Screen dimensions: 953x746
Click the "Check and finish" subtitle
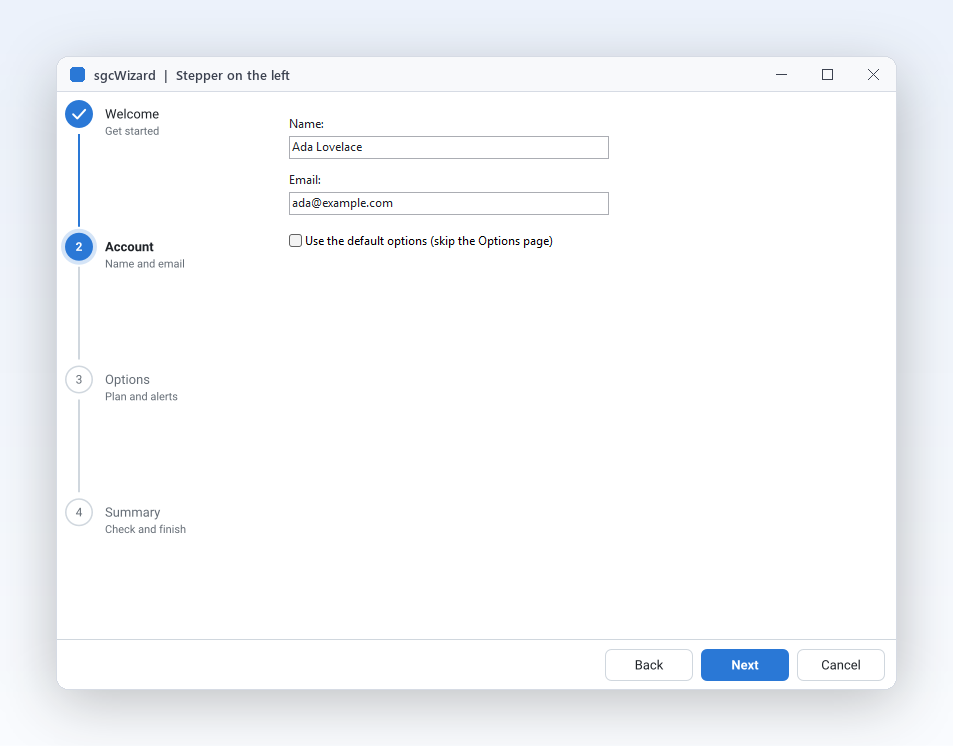click(x=145, y=530)
